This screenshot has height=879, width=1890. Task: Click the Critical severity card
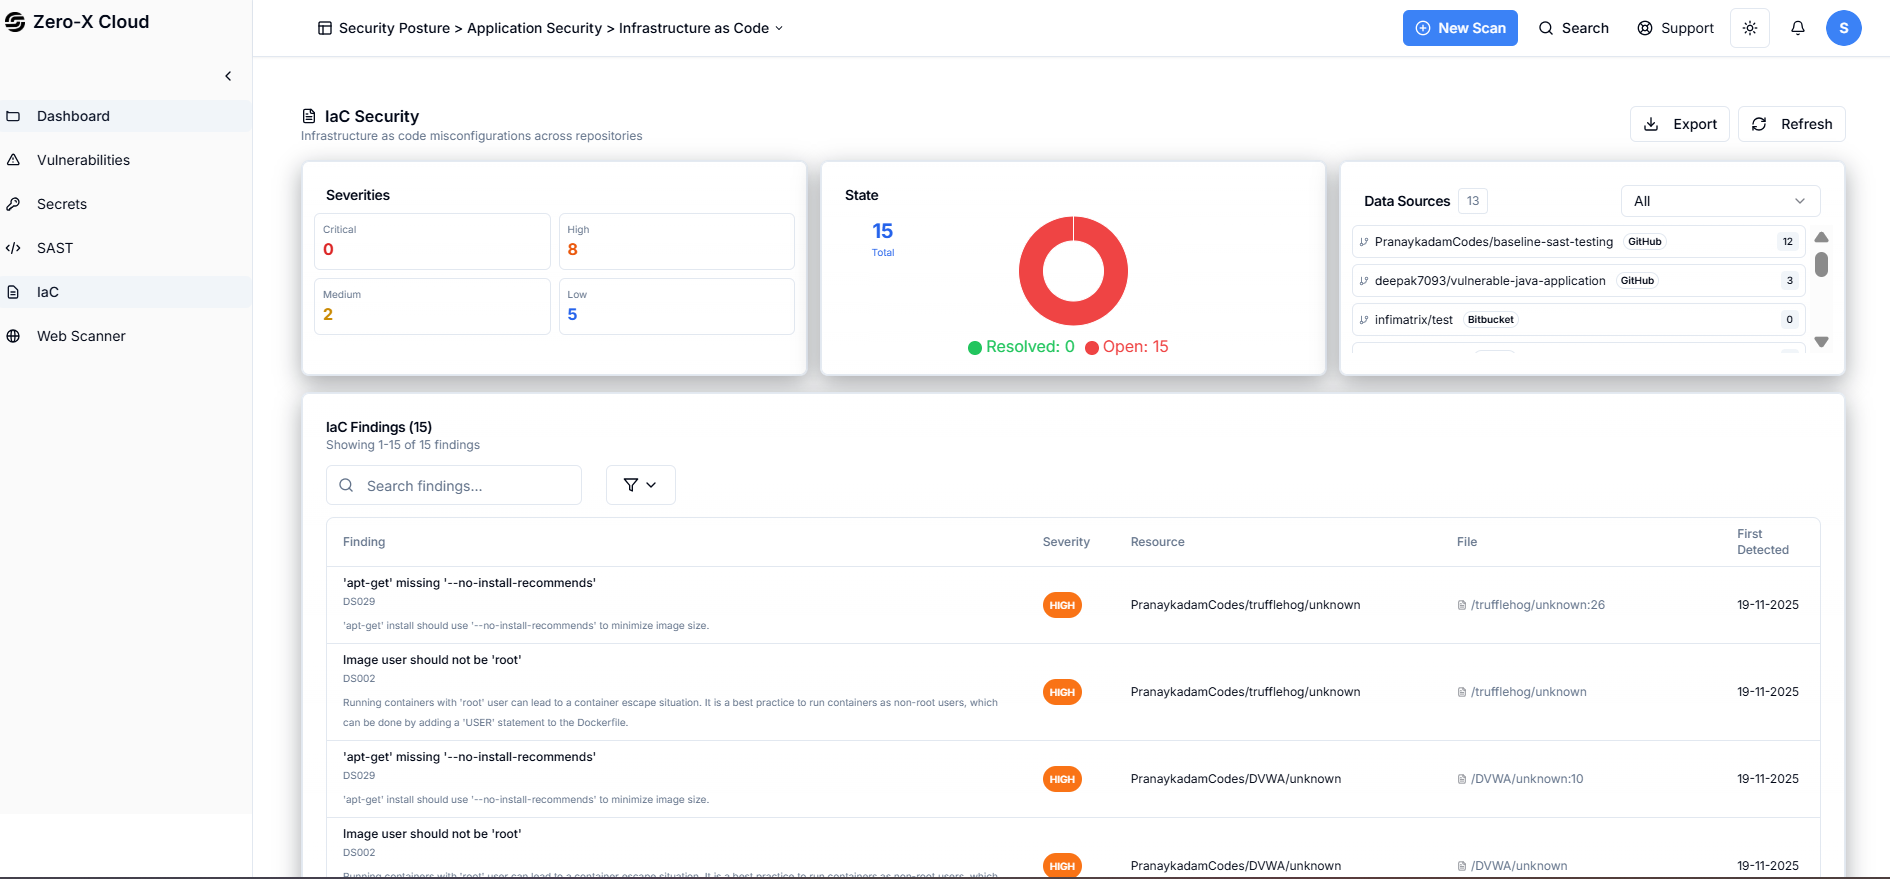point(432,241)
